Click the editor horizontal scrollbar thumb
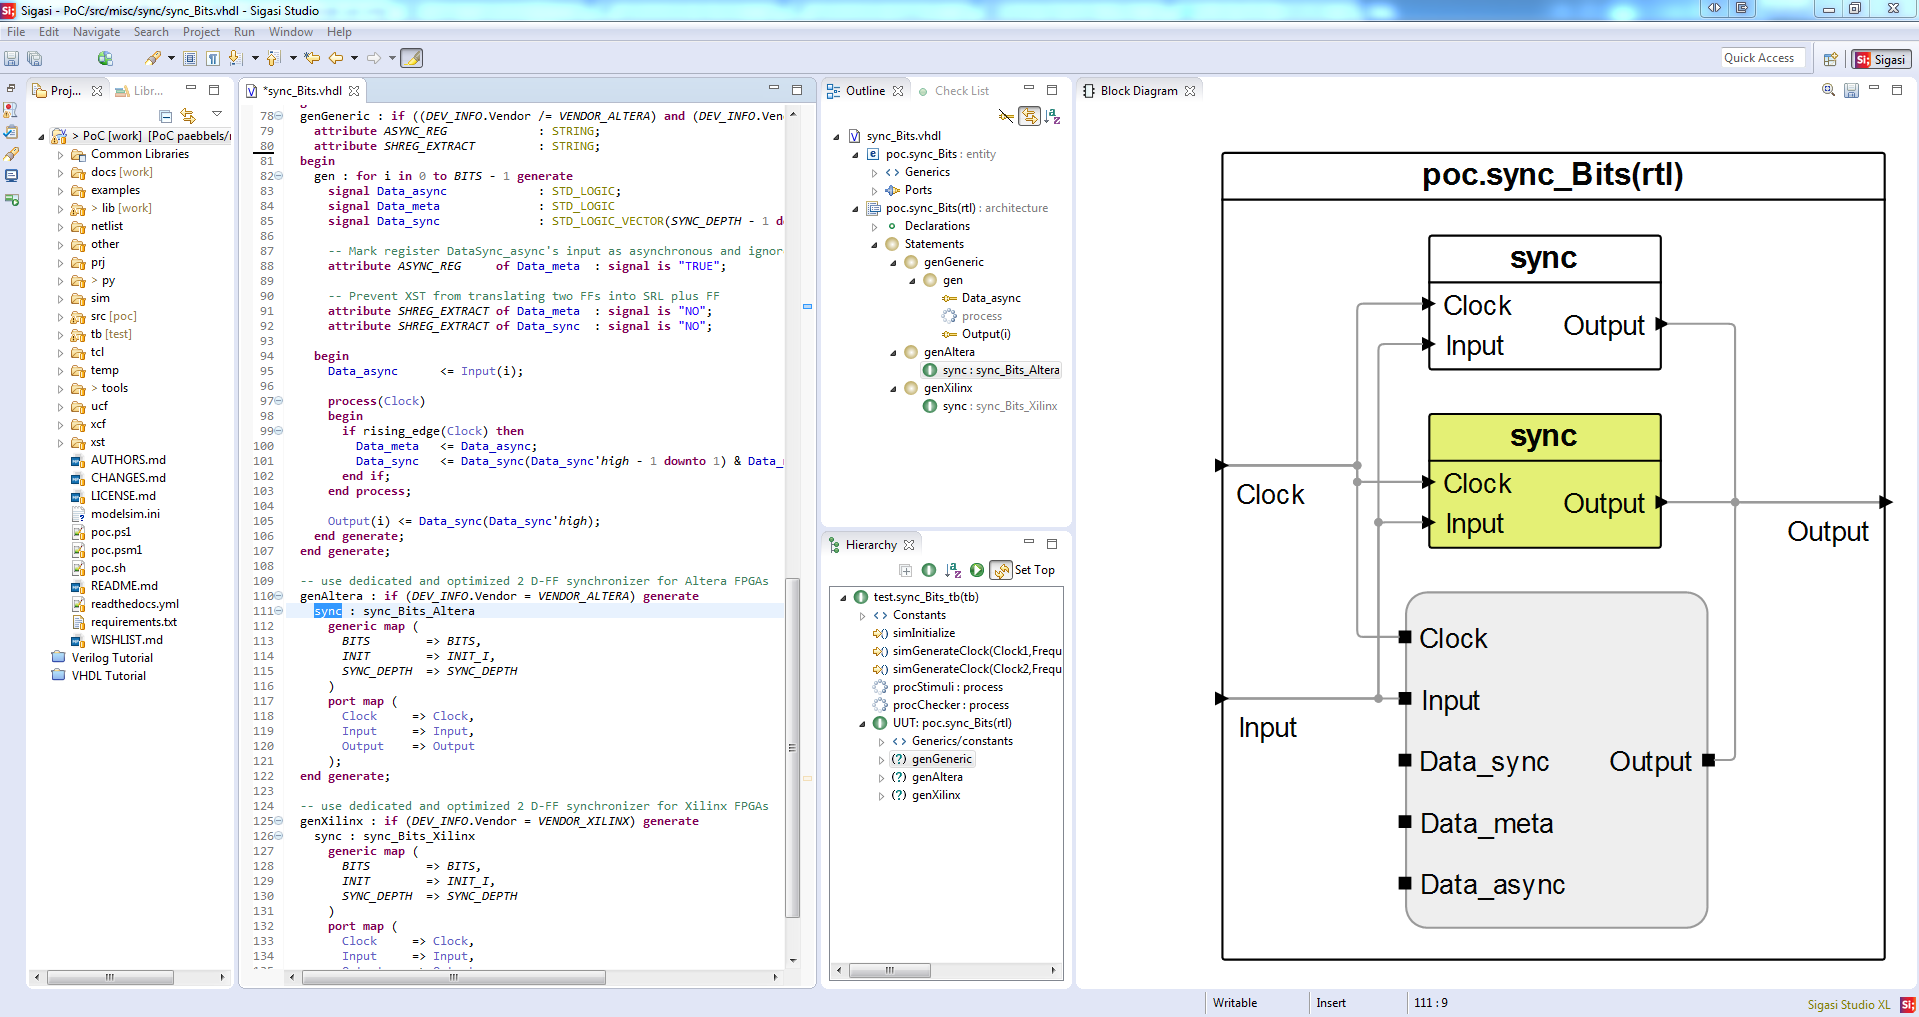The width and height of the screenshot is (1919, 1017). (453, 977)
